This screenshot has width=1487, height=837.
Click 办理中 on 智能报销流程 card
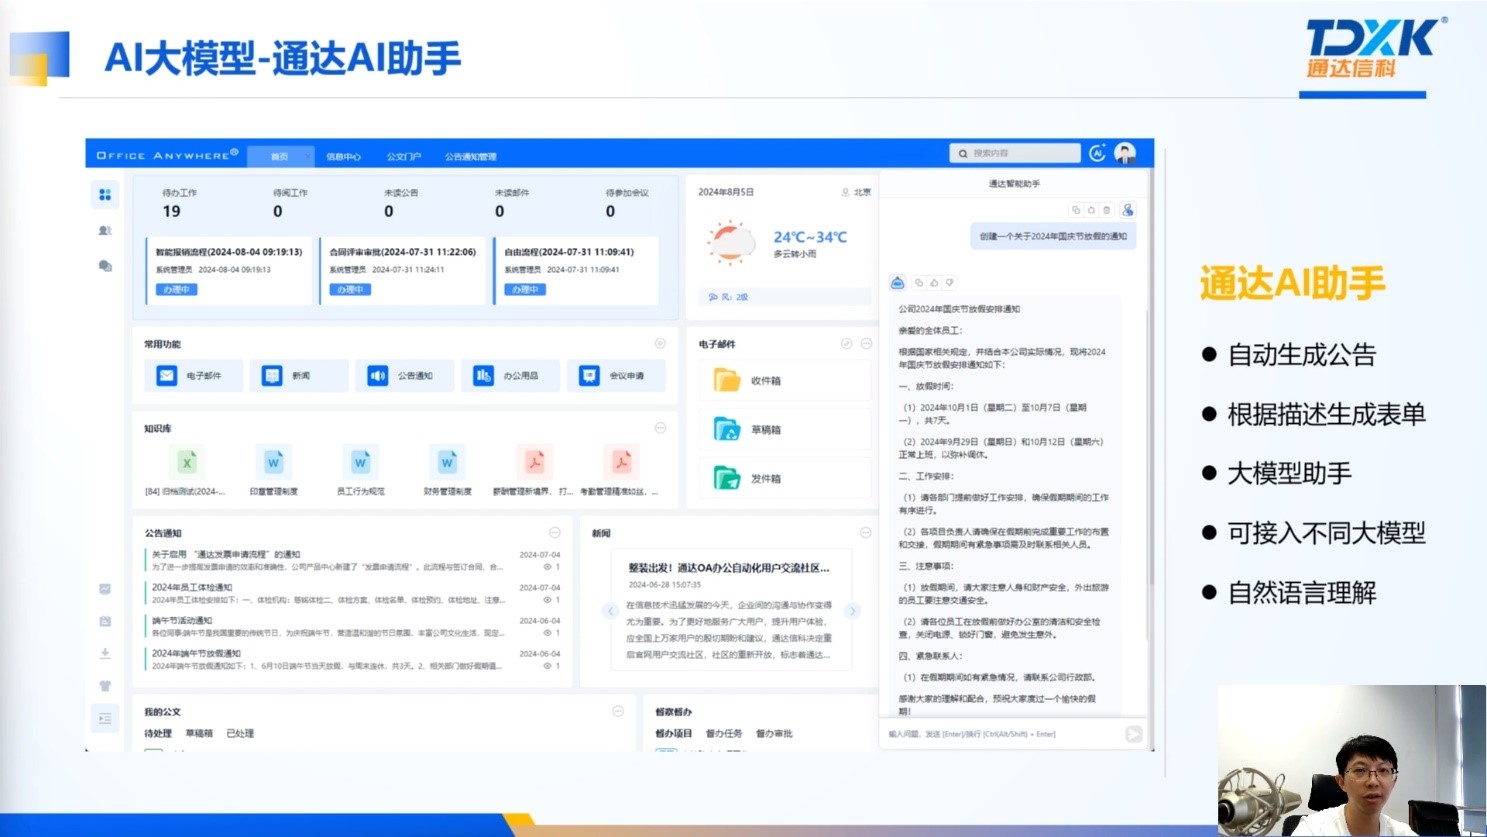(176, 289)
